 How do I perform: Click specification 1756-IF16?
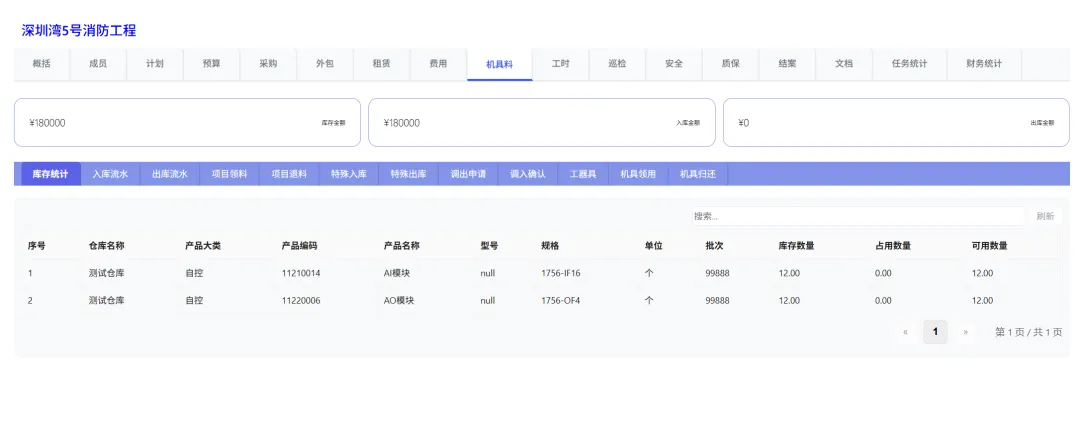pyautogui.click(x=561, y=273)
